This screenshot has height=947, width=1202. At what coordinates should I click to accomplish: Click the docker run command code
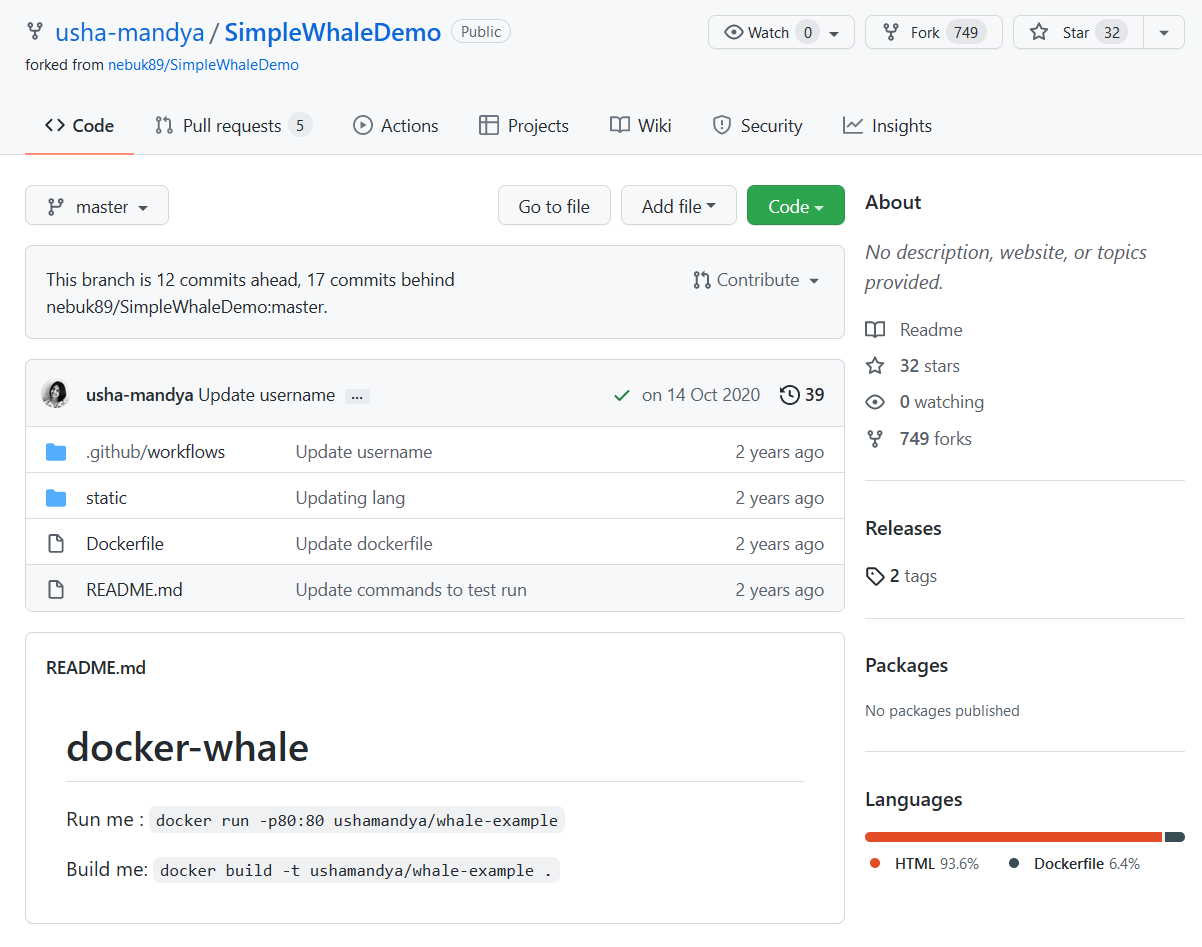click(x=357, y=820)
